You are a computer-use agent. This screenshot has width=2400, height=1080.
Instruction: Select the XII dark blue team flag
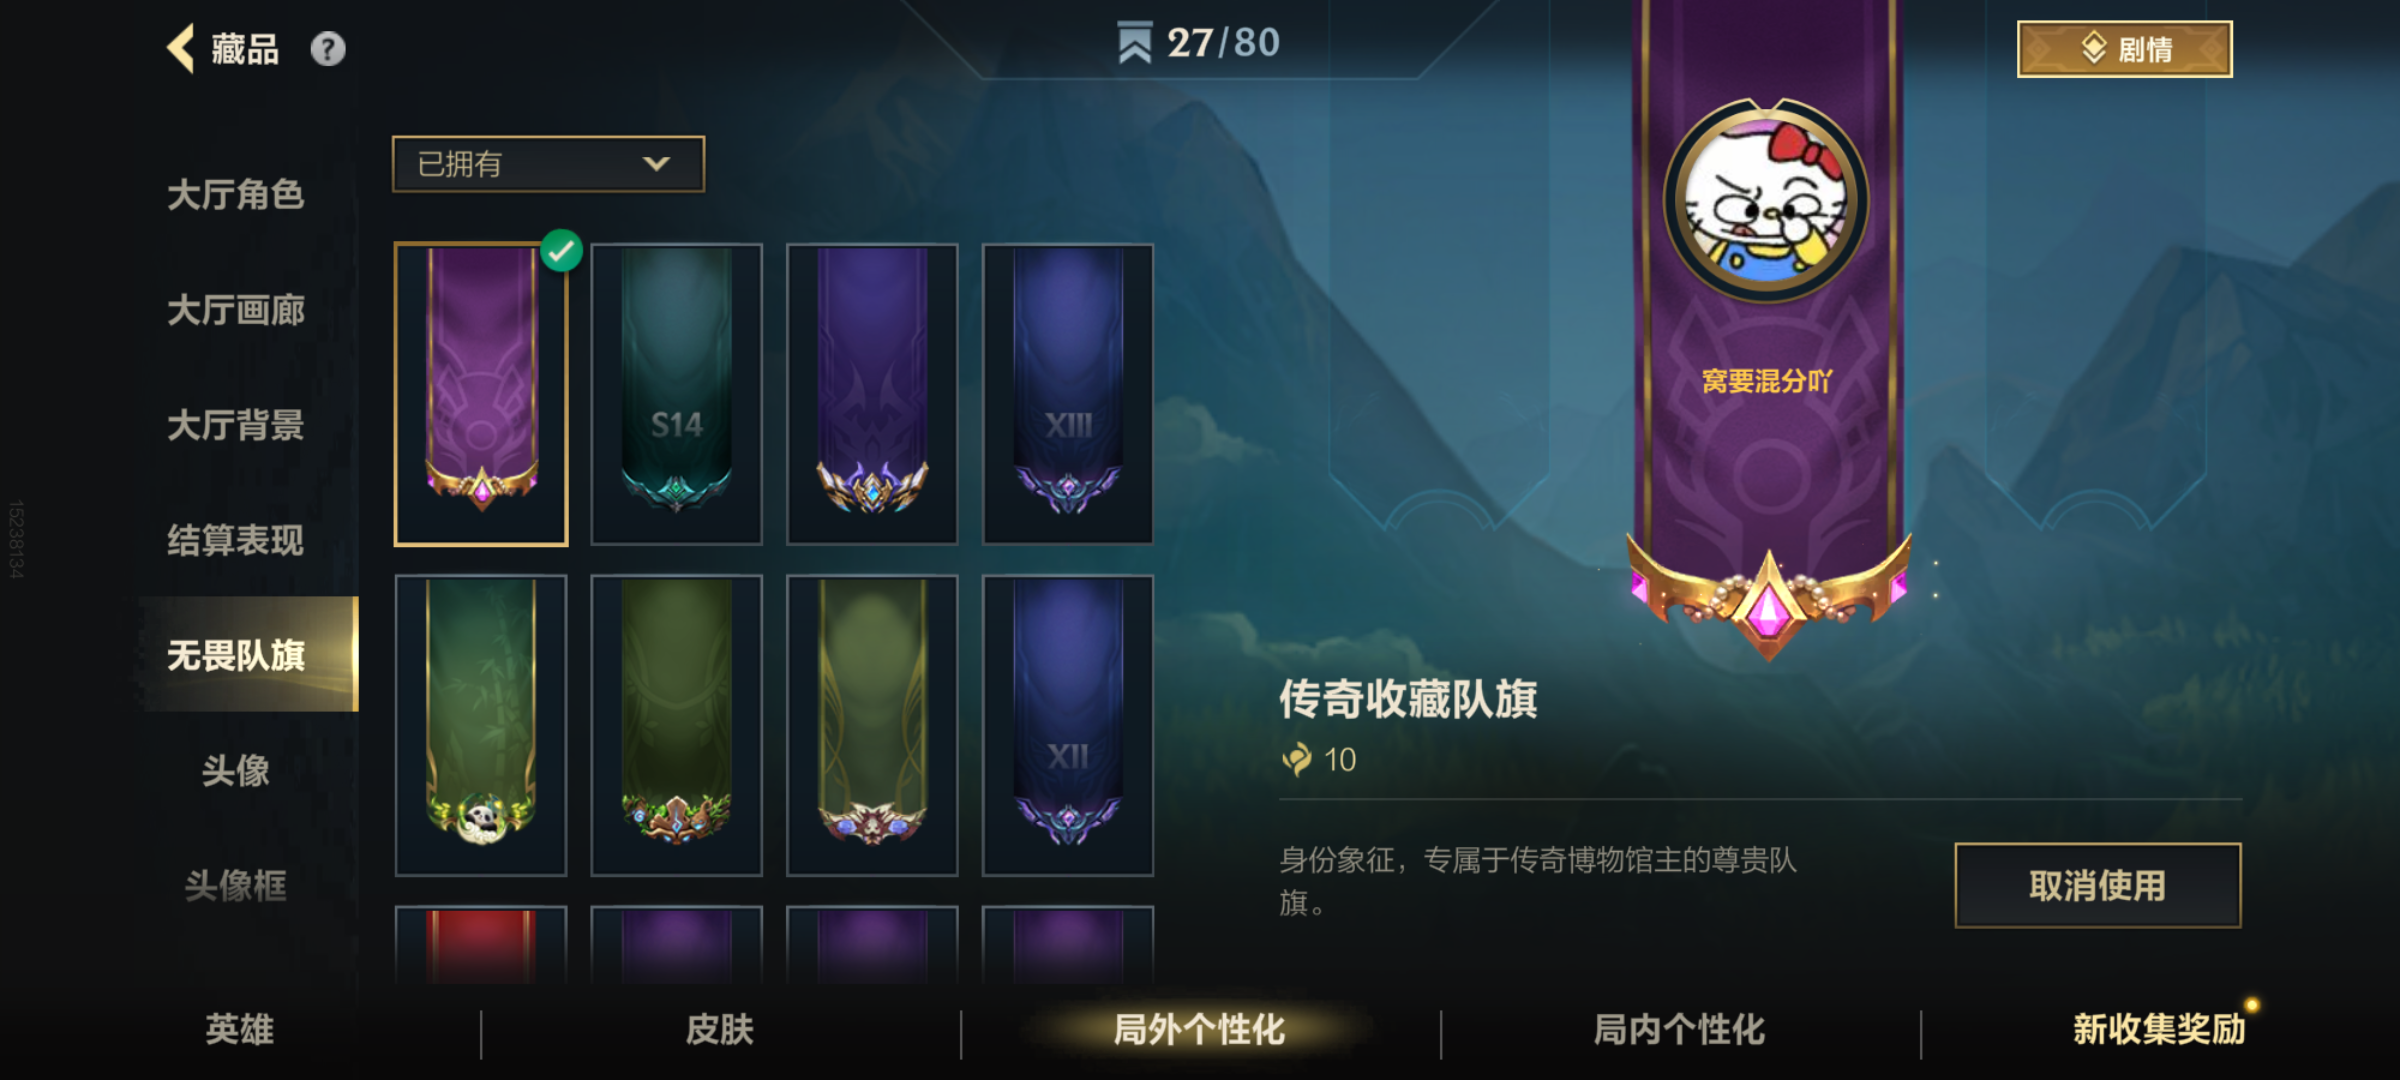coord(1068,725)
